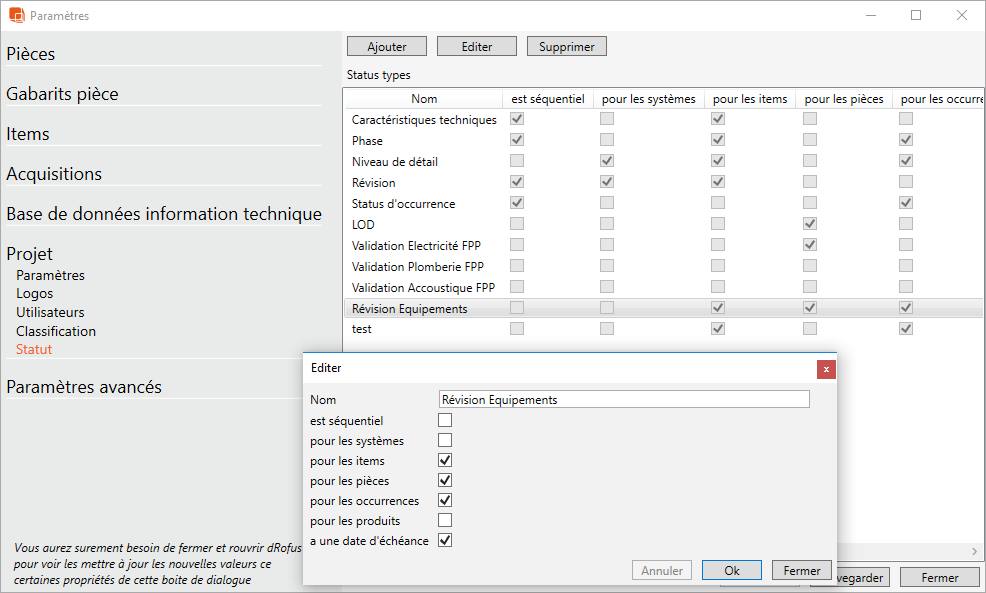The width and height of the screenshot is (986, 593).
Task: Click inside the Nom text field
Action: point(624,399)
